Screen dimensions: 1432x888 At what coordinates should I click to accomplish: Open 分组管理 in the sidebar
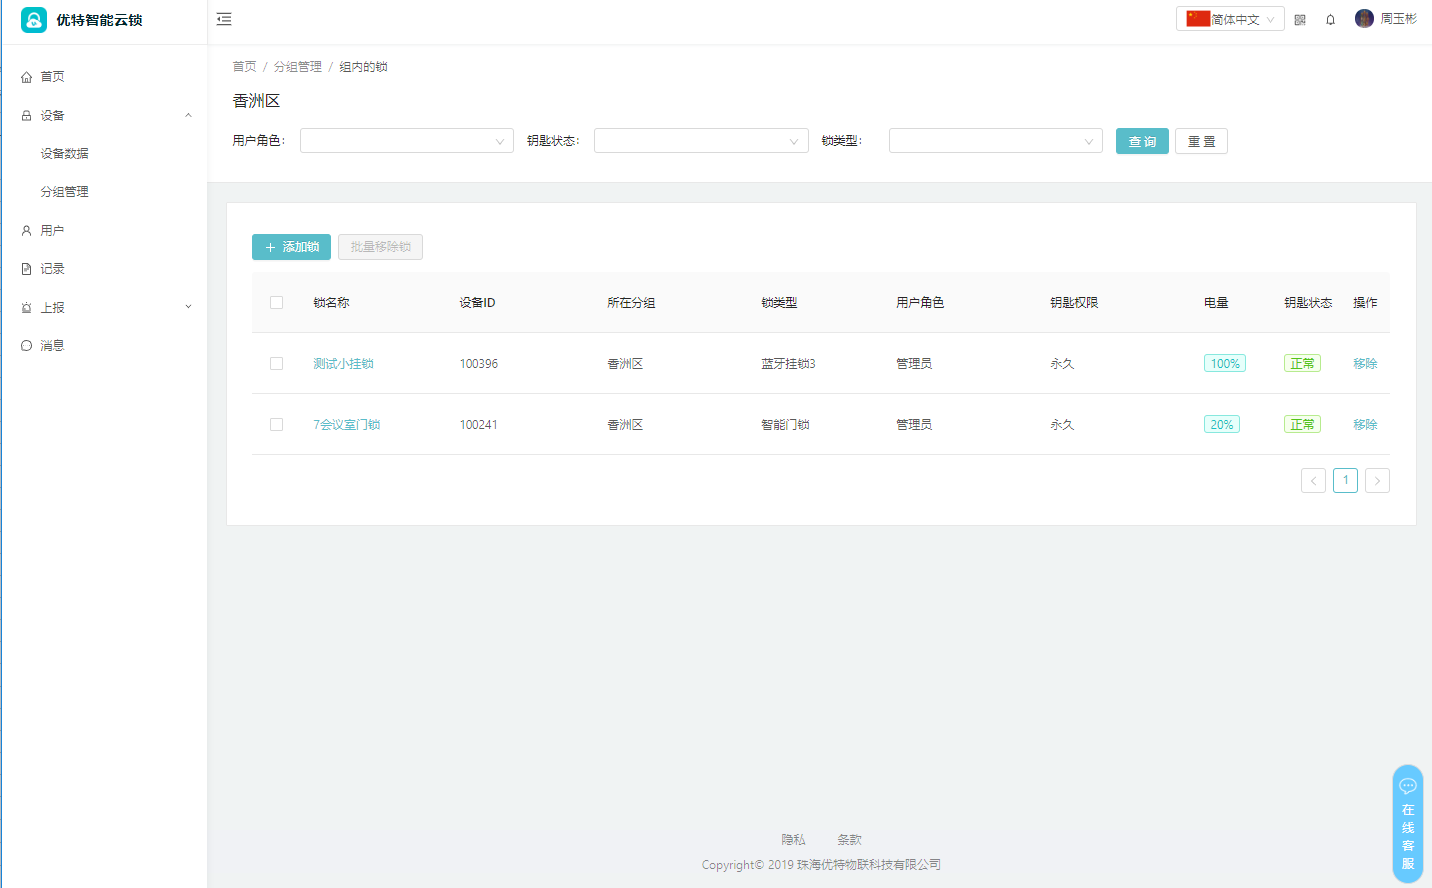click(x=64, y=192)
